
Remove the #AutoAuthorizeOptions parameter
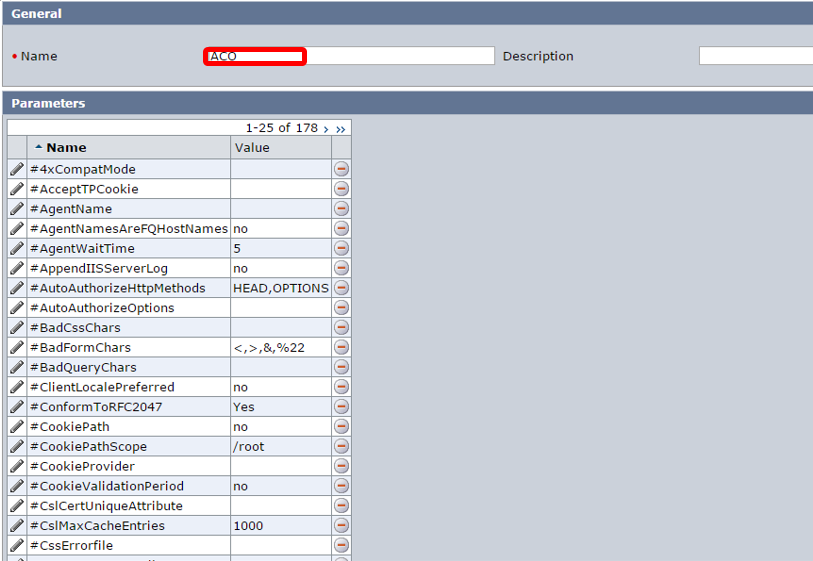341,307
